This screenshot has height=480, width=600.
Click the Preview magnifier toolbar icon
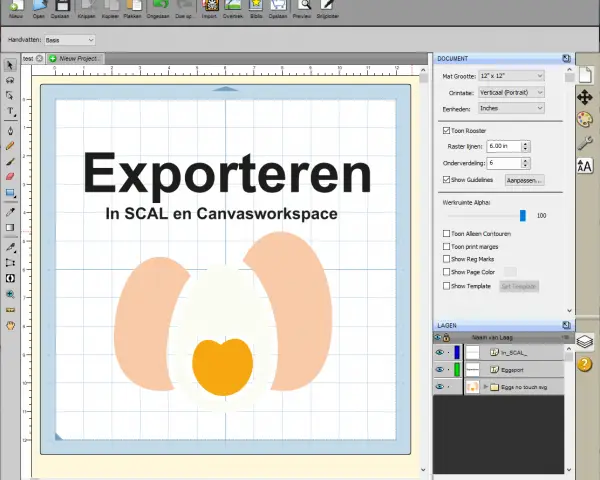[x=303, y=6]
